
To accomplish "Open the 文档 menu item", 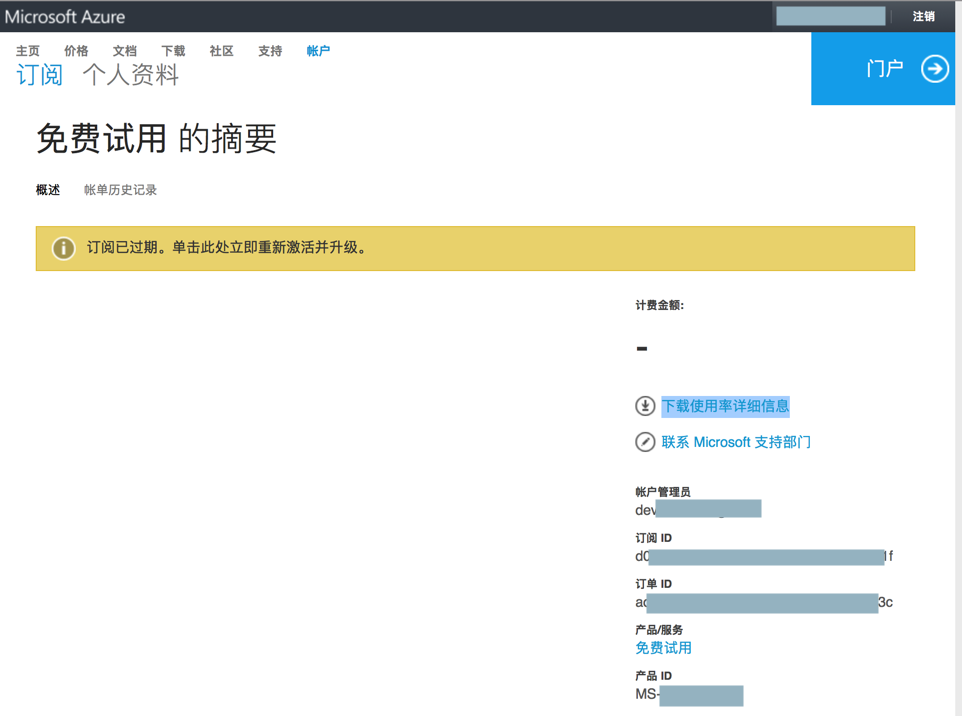I will point(125,51).
